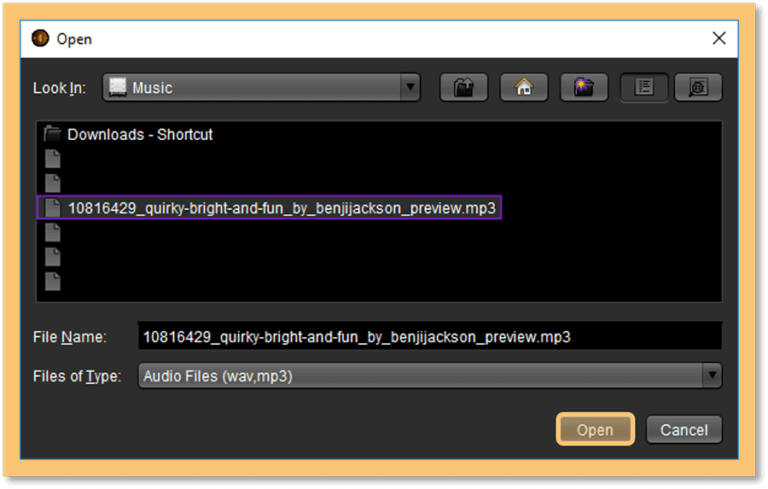Click the Open button
Screen dimensions: 768x489
pos(595,430)
